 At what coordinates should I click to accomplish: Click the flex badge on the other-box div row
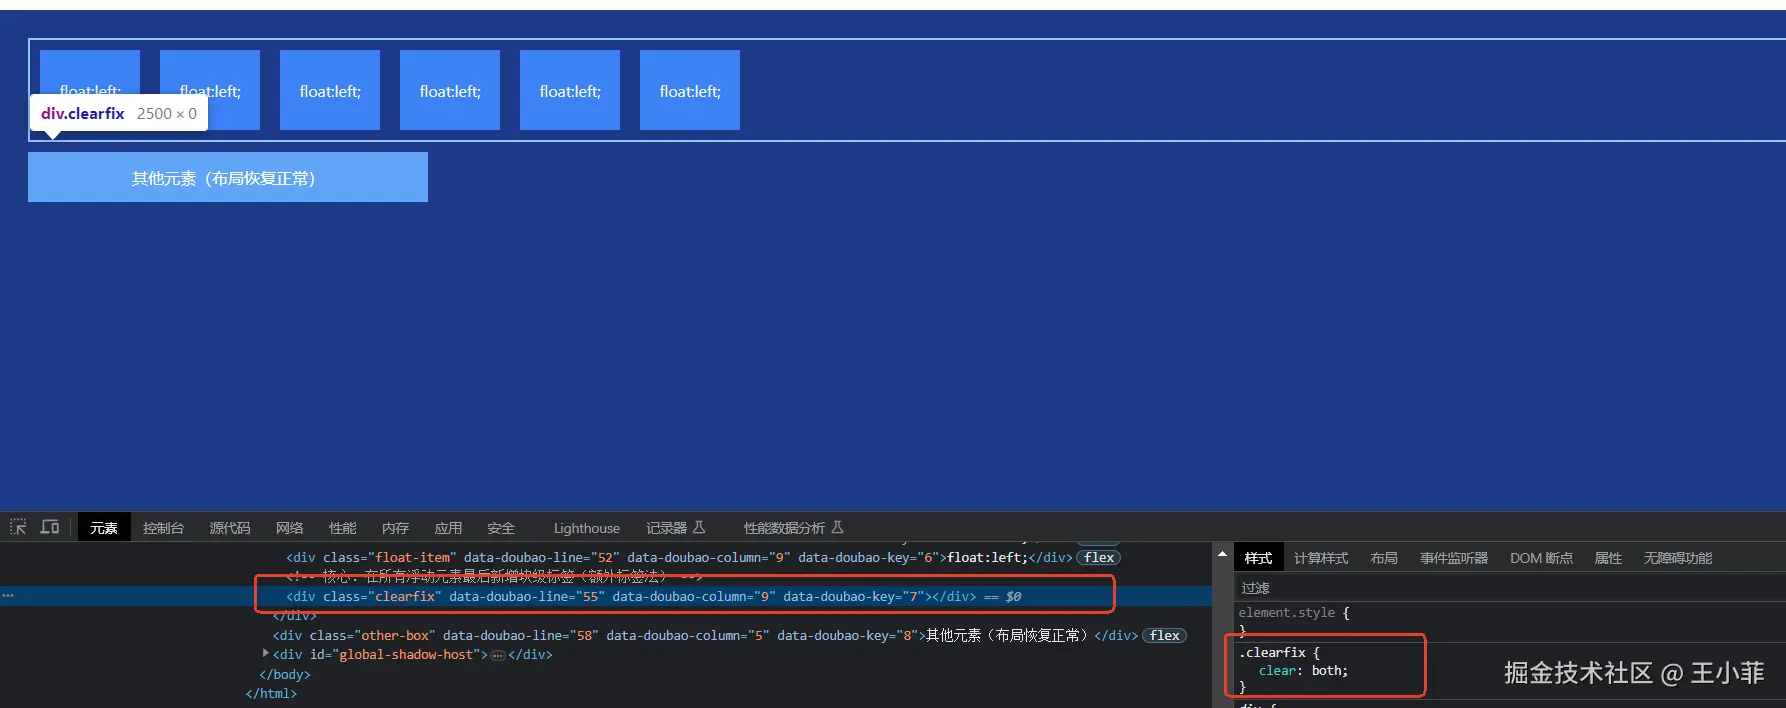point(1164,636)
